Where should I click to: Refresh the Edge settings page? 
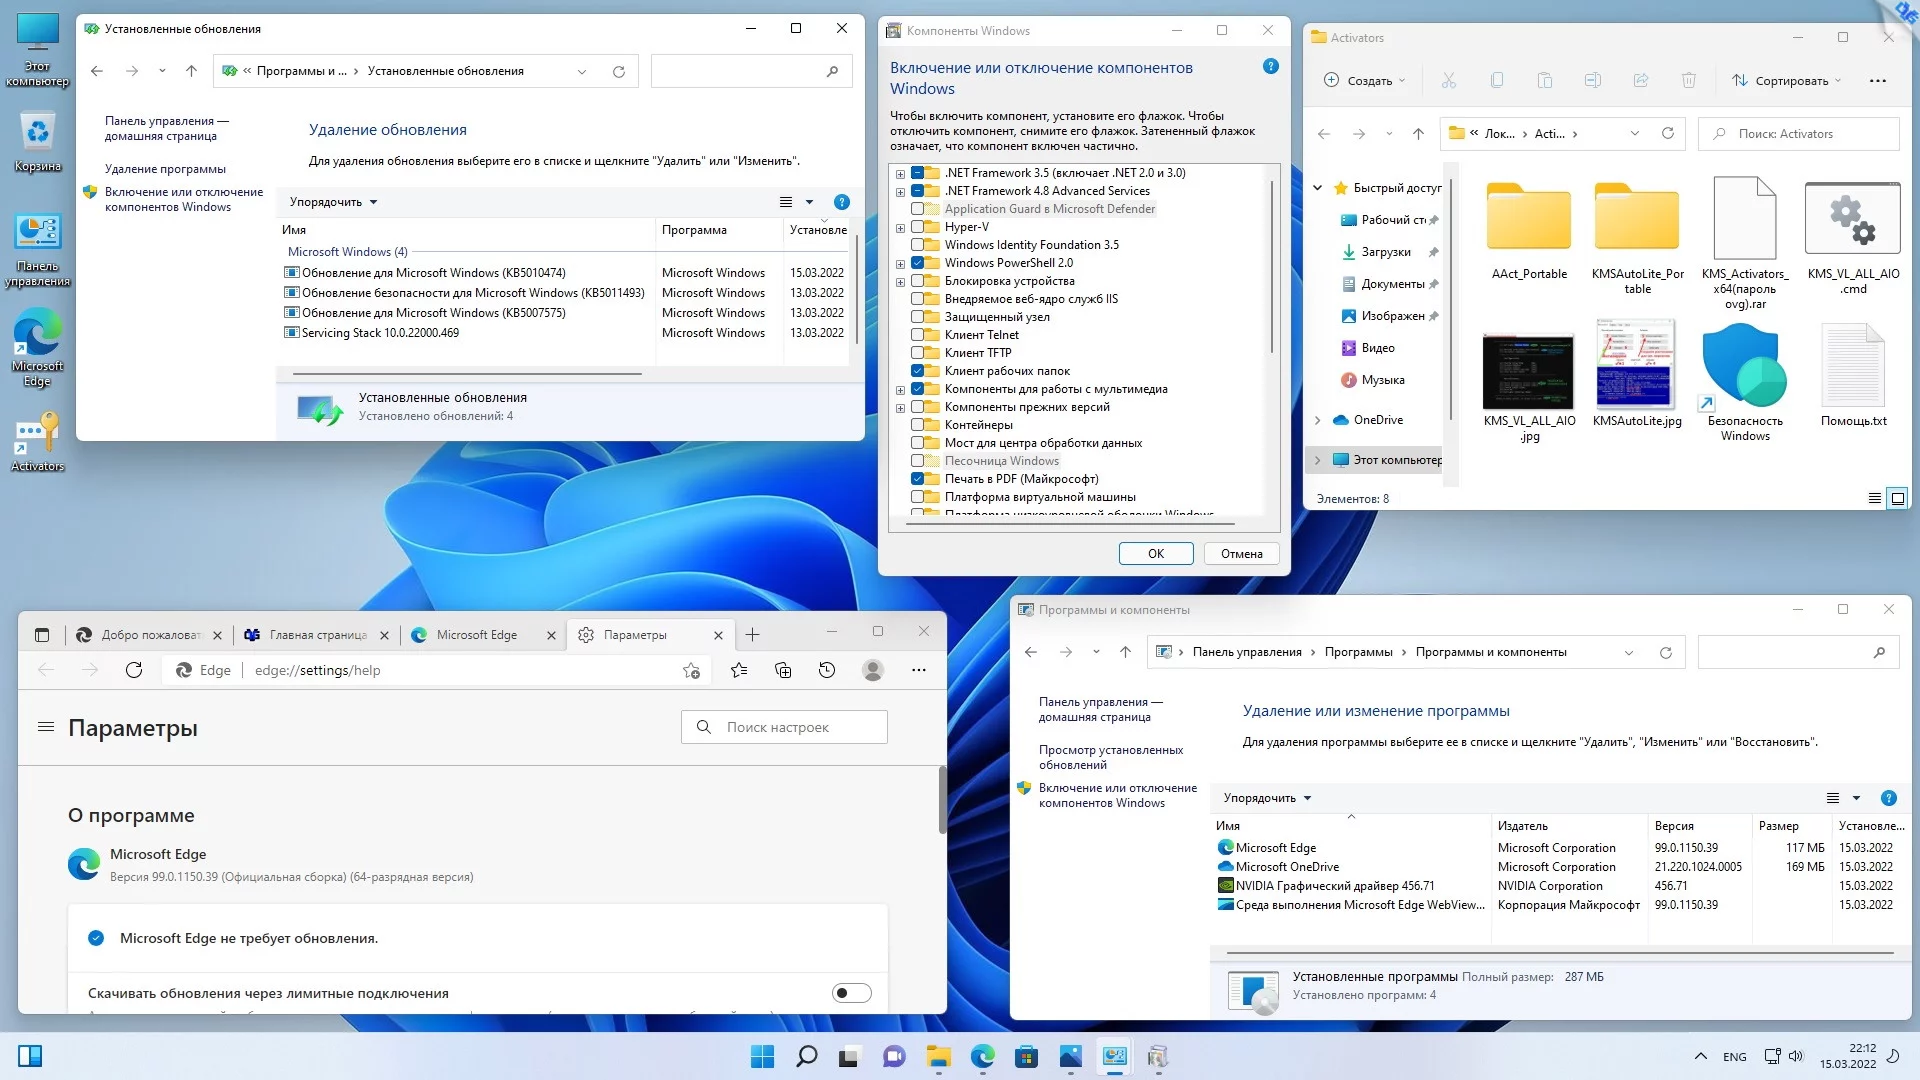pyautogui.click(x=134, y=670)
